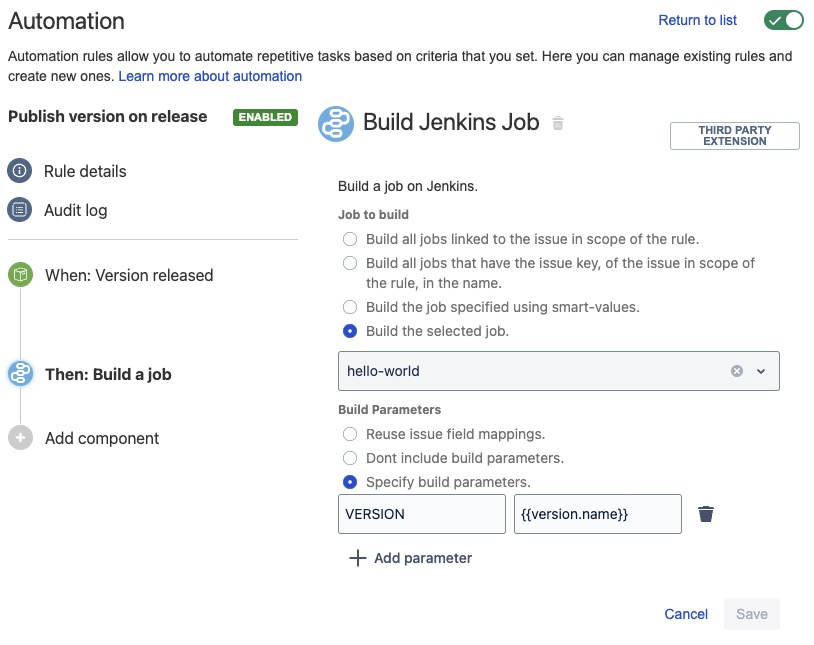The height and width of the screenshot is (645, 814).
Task: Click the Jenkins icon beside Then: Build a job
Action: (22, 375)
